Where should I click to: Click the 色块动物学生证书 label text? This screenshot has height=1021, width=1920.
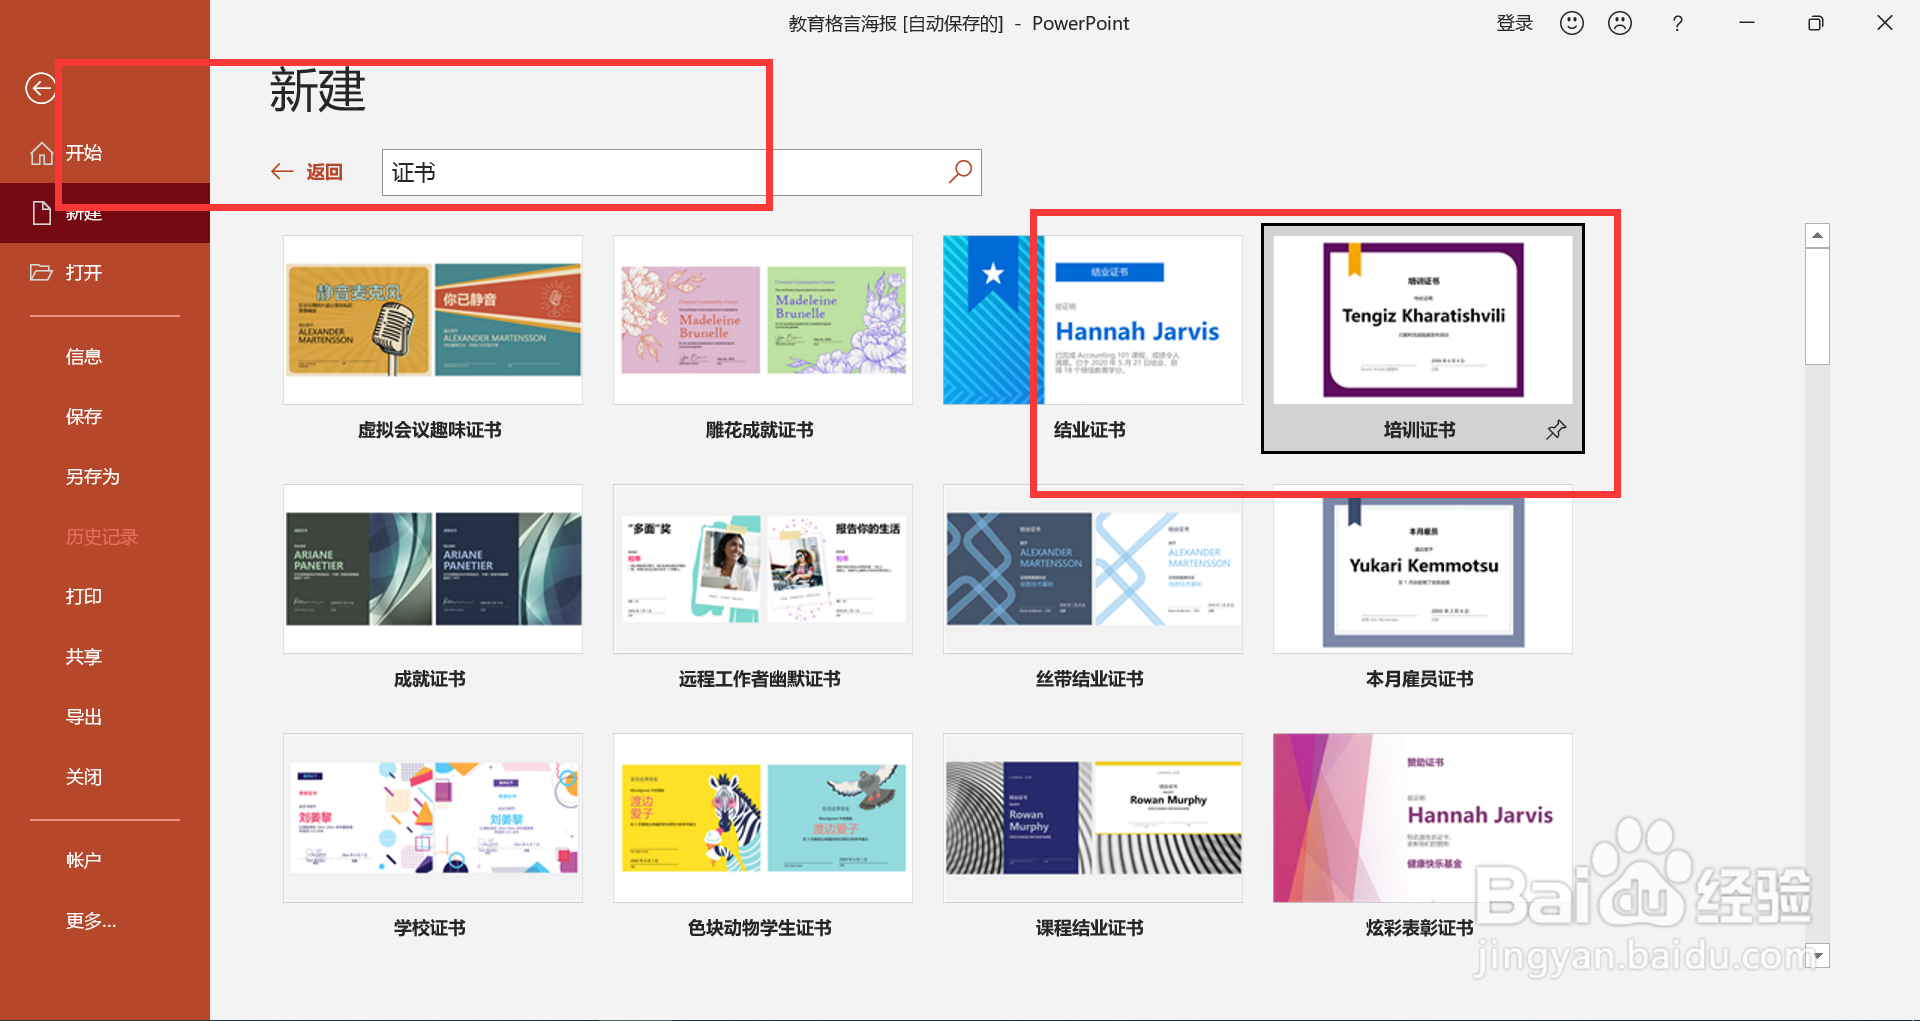760,928
